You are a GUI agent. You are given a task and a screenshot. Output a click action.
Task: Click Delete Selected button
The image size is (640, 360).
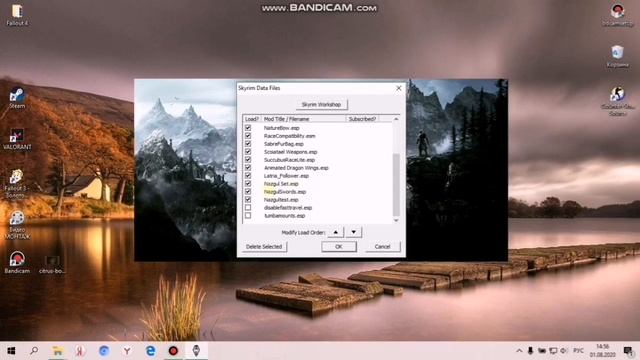pyautogui.click(x=264, y=247)
